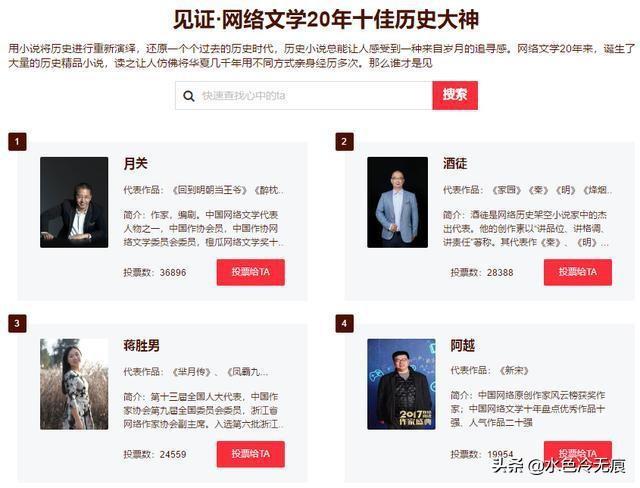Vote for 蒋胜男 with 投票给TA button
Screen dimensions: 640x488
coord(251,454)
